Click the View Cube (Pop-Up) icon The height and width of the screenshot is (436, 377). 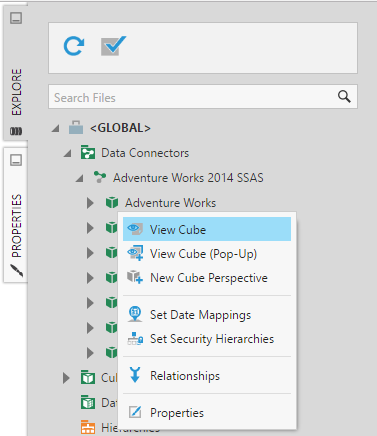pyautogui.click(x=135, y=253)
